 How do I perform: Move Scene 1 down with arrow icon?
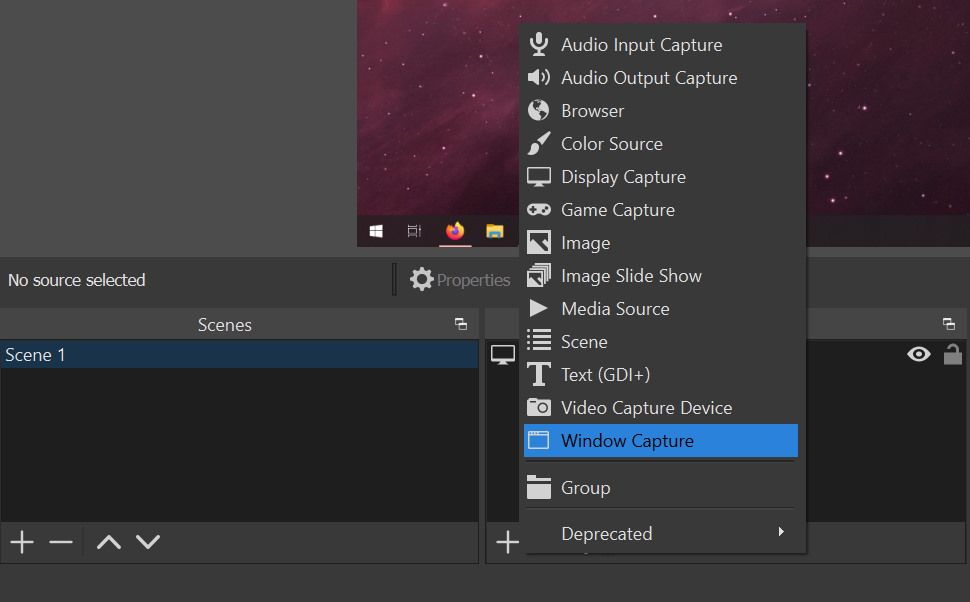[147, 542]
